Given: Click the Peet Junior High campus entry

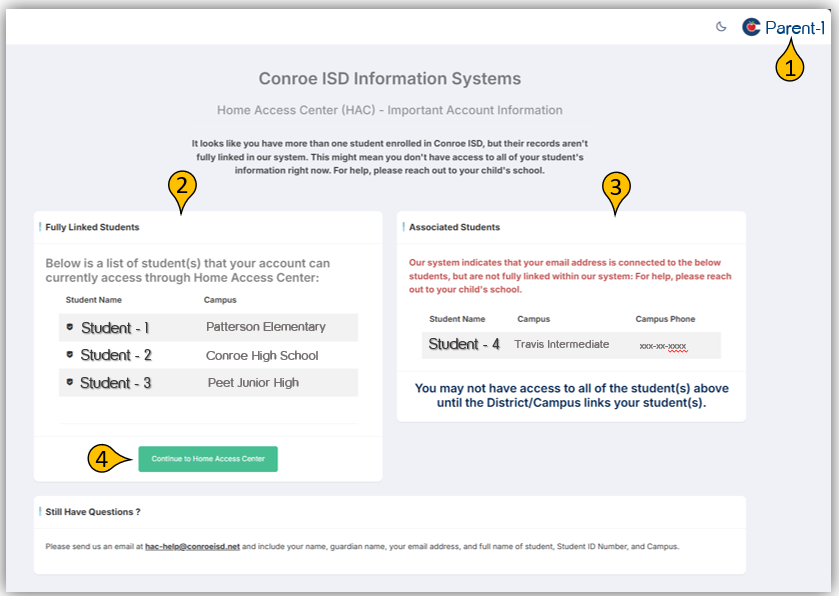Looking at the screenshot, I should tap(253, 382).
